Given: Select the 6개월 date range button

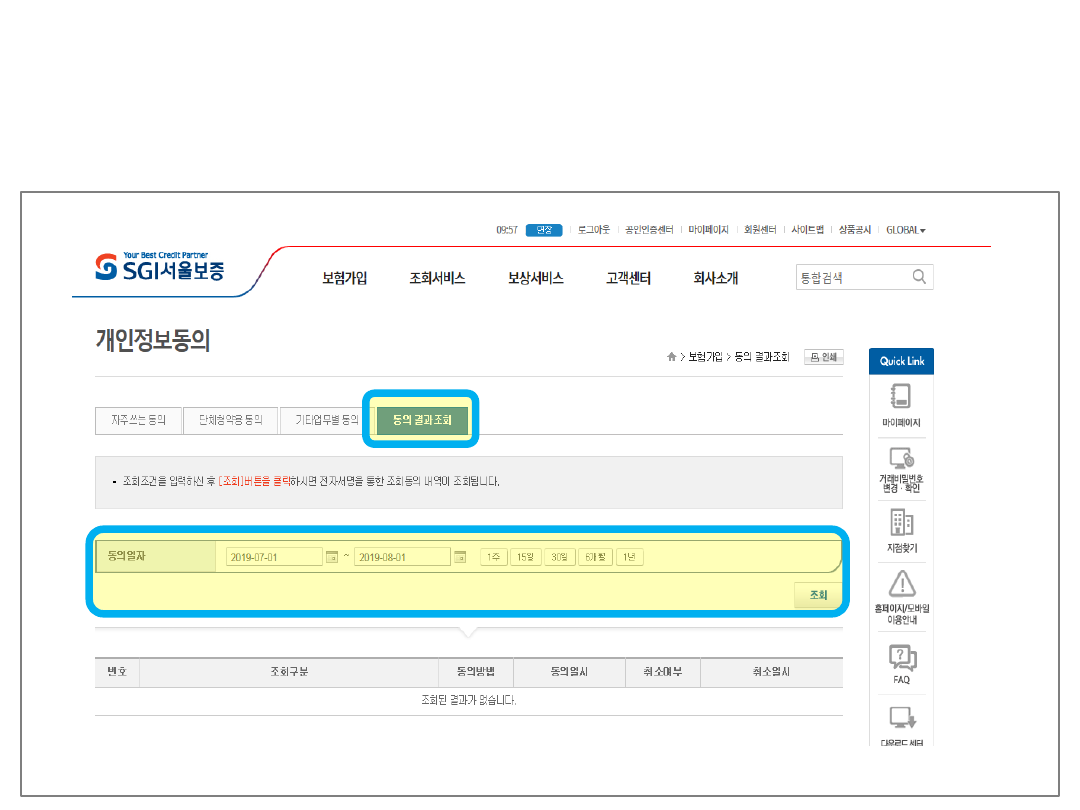Looking at the screenshot, I should (x=596, y=557).
